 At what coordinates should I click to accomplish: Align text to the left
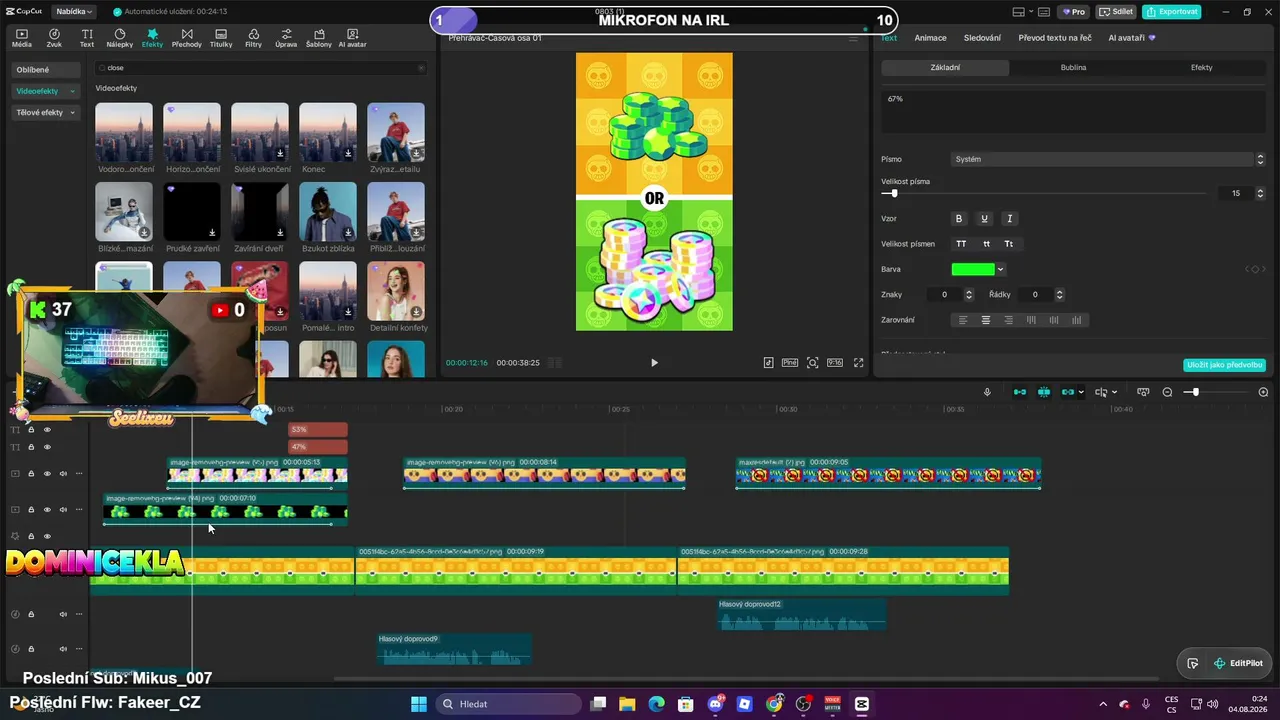(x=963, y=320)
